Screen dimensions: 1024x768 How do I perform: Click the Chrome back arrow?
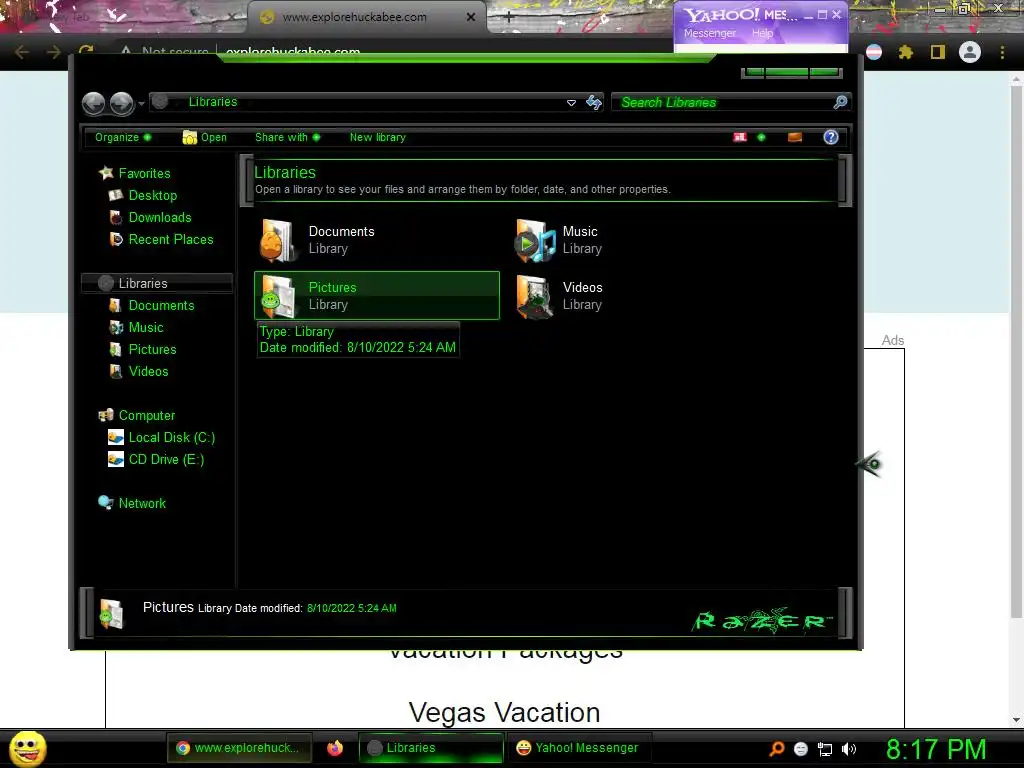tap(22, 52)
